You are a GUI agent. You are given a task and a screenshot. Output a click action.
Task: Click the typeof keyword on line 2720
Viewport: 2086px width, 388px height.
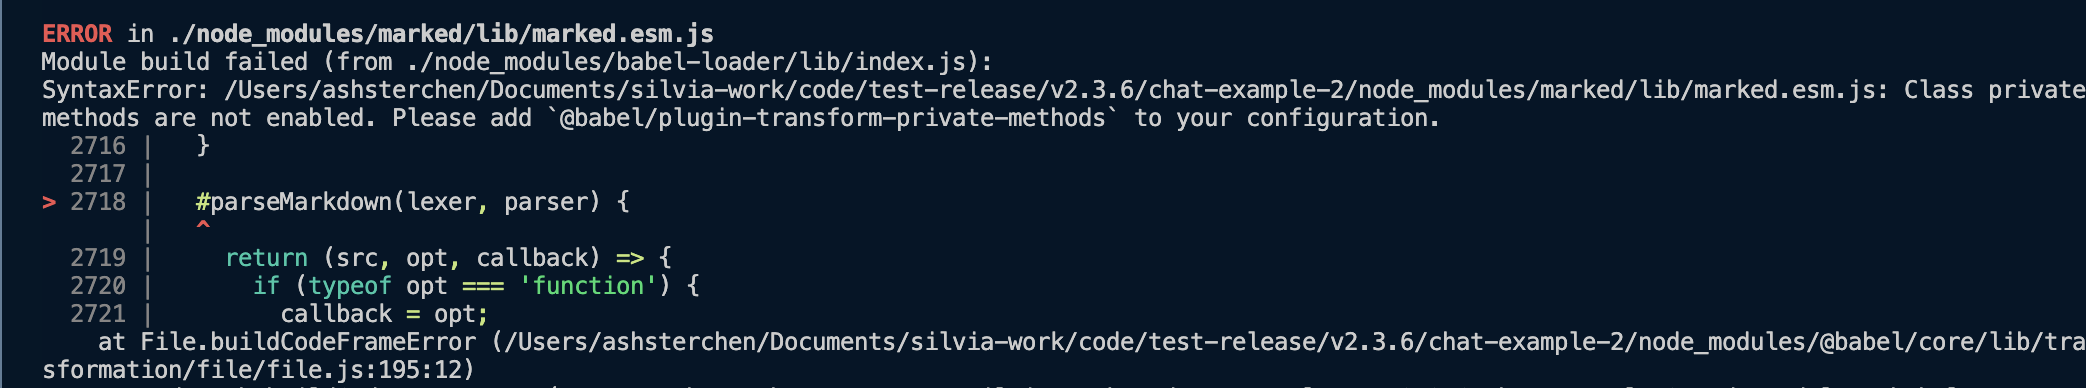[350, 286]
